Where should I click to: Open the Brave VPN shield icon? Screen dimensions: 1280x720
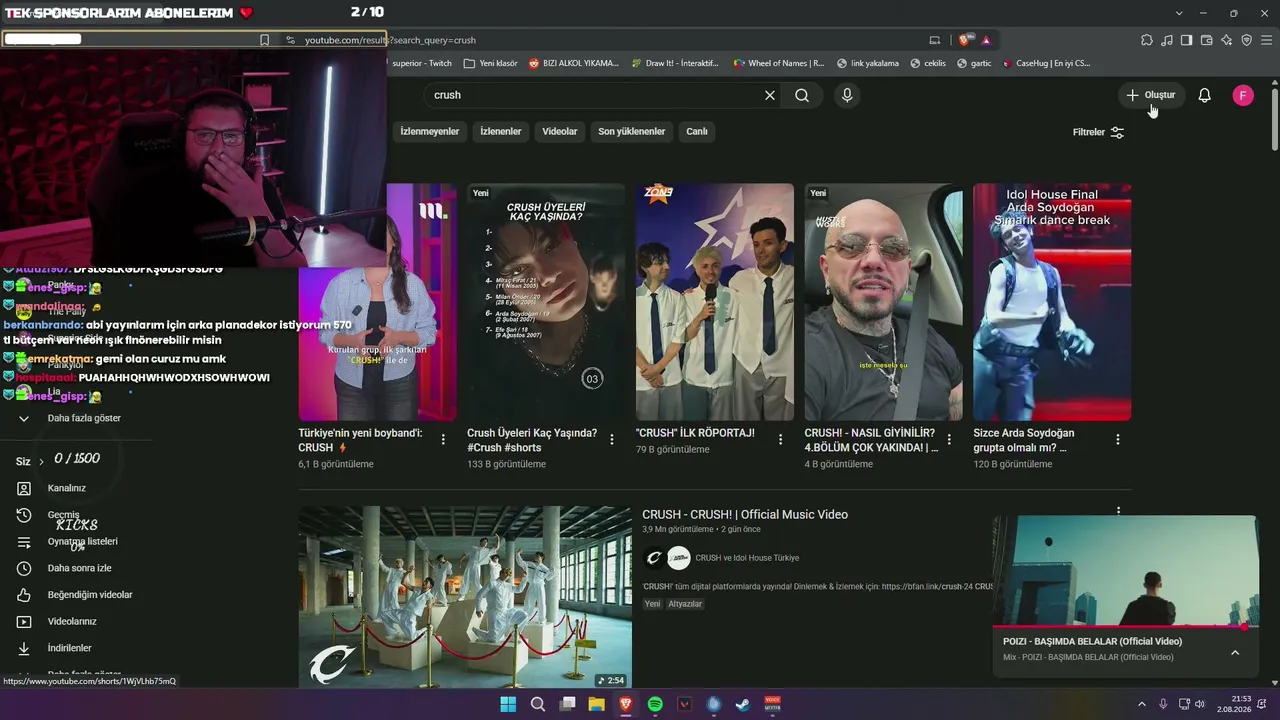tap(1246, 40)
